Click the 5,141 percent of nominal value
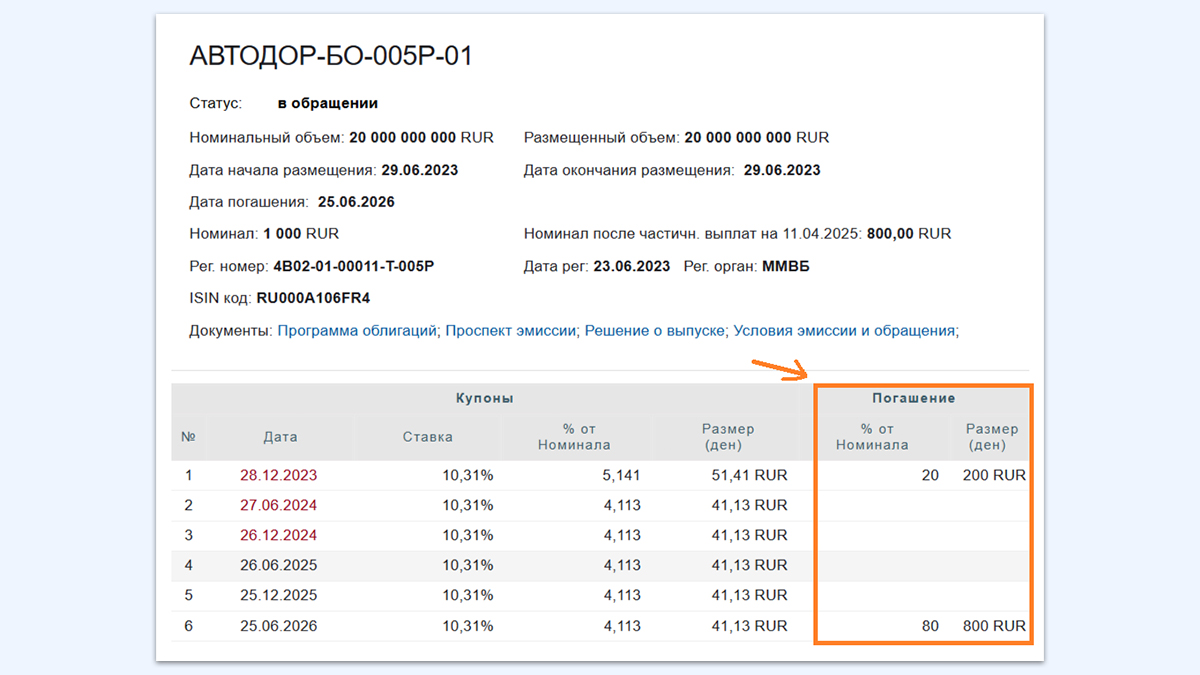1200x675 pixels. point(622,476)
